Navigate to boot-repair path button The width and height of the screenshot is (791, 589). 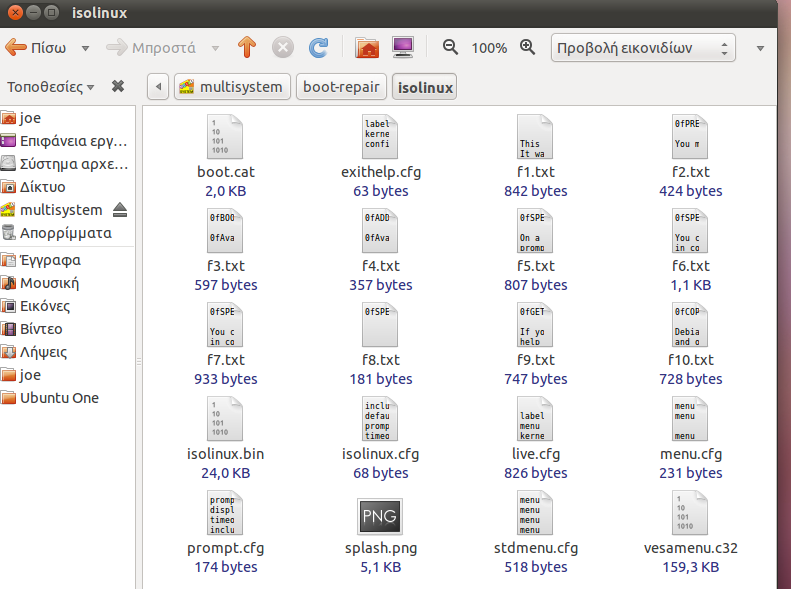coord(340,87)
